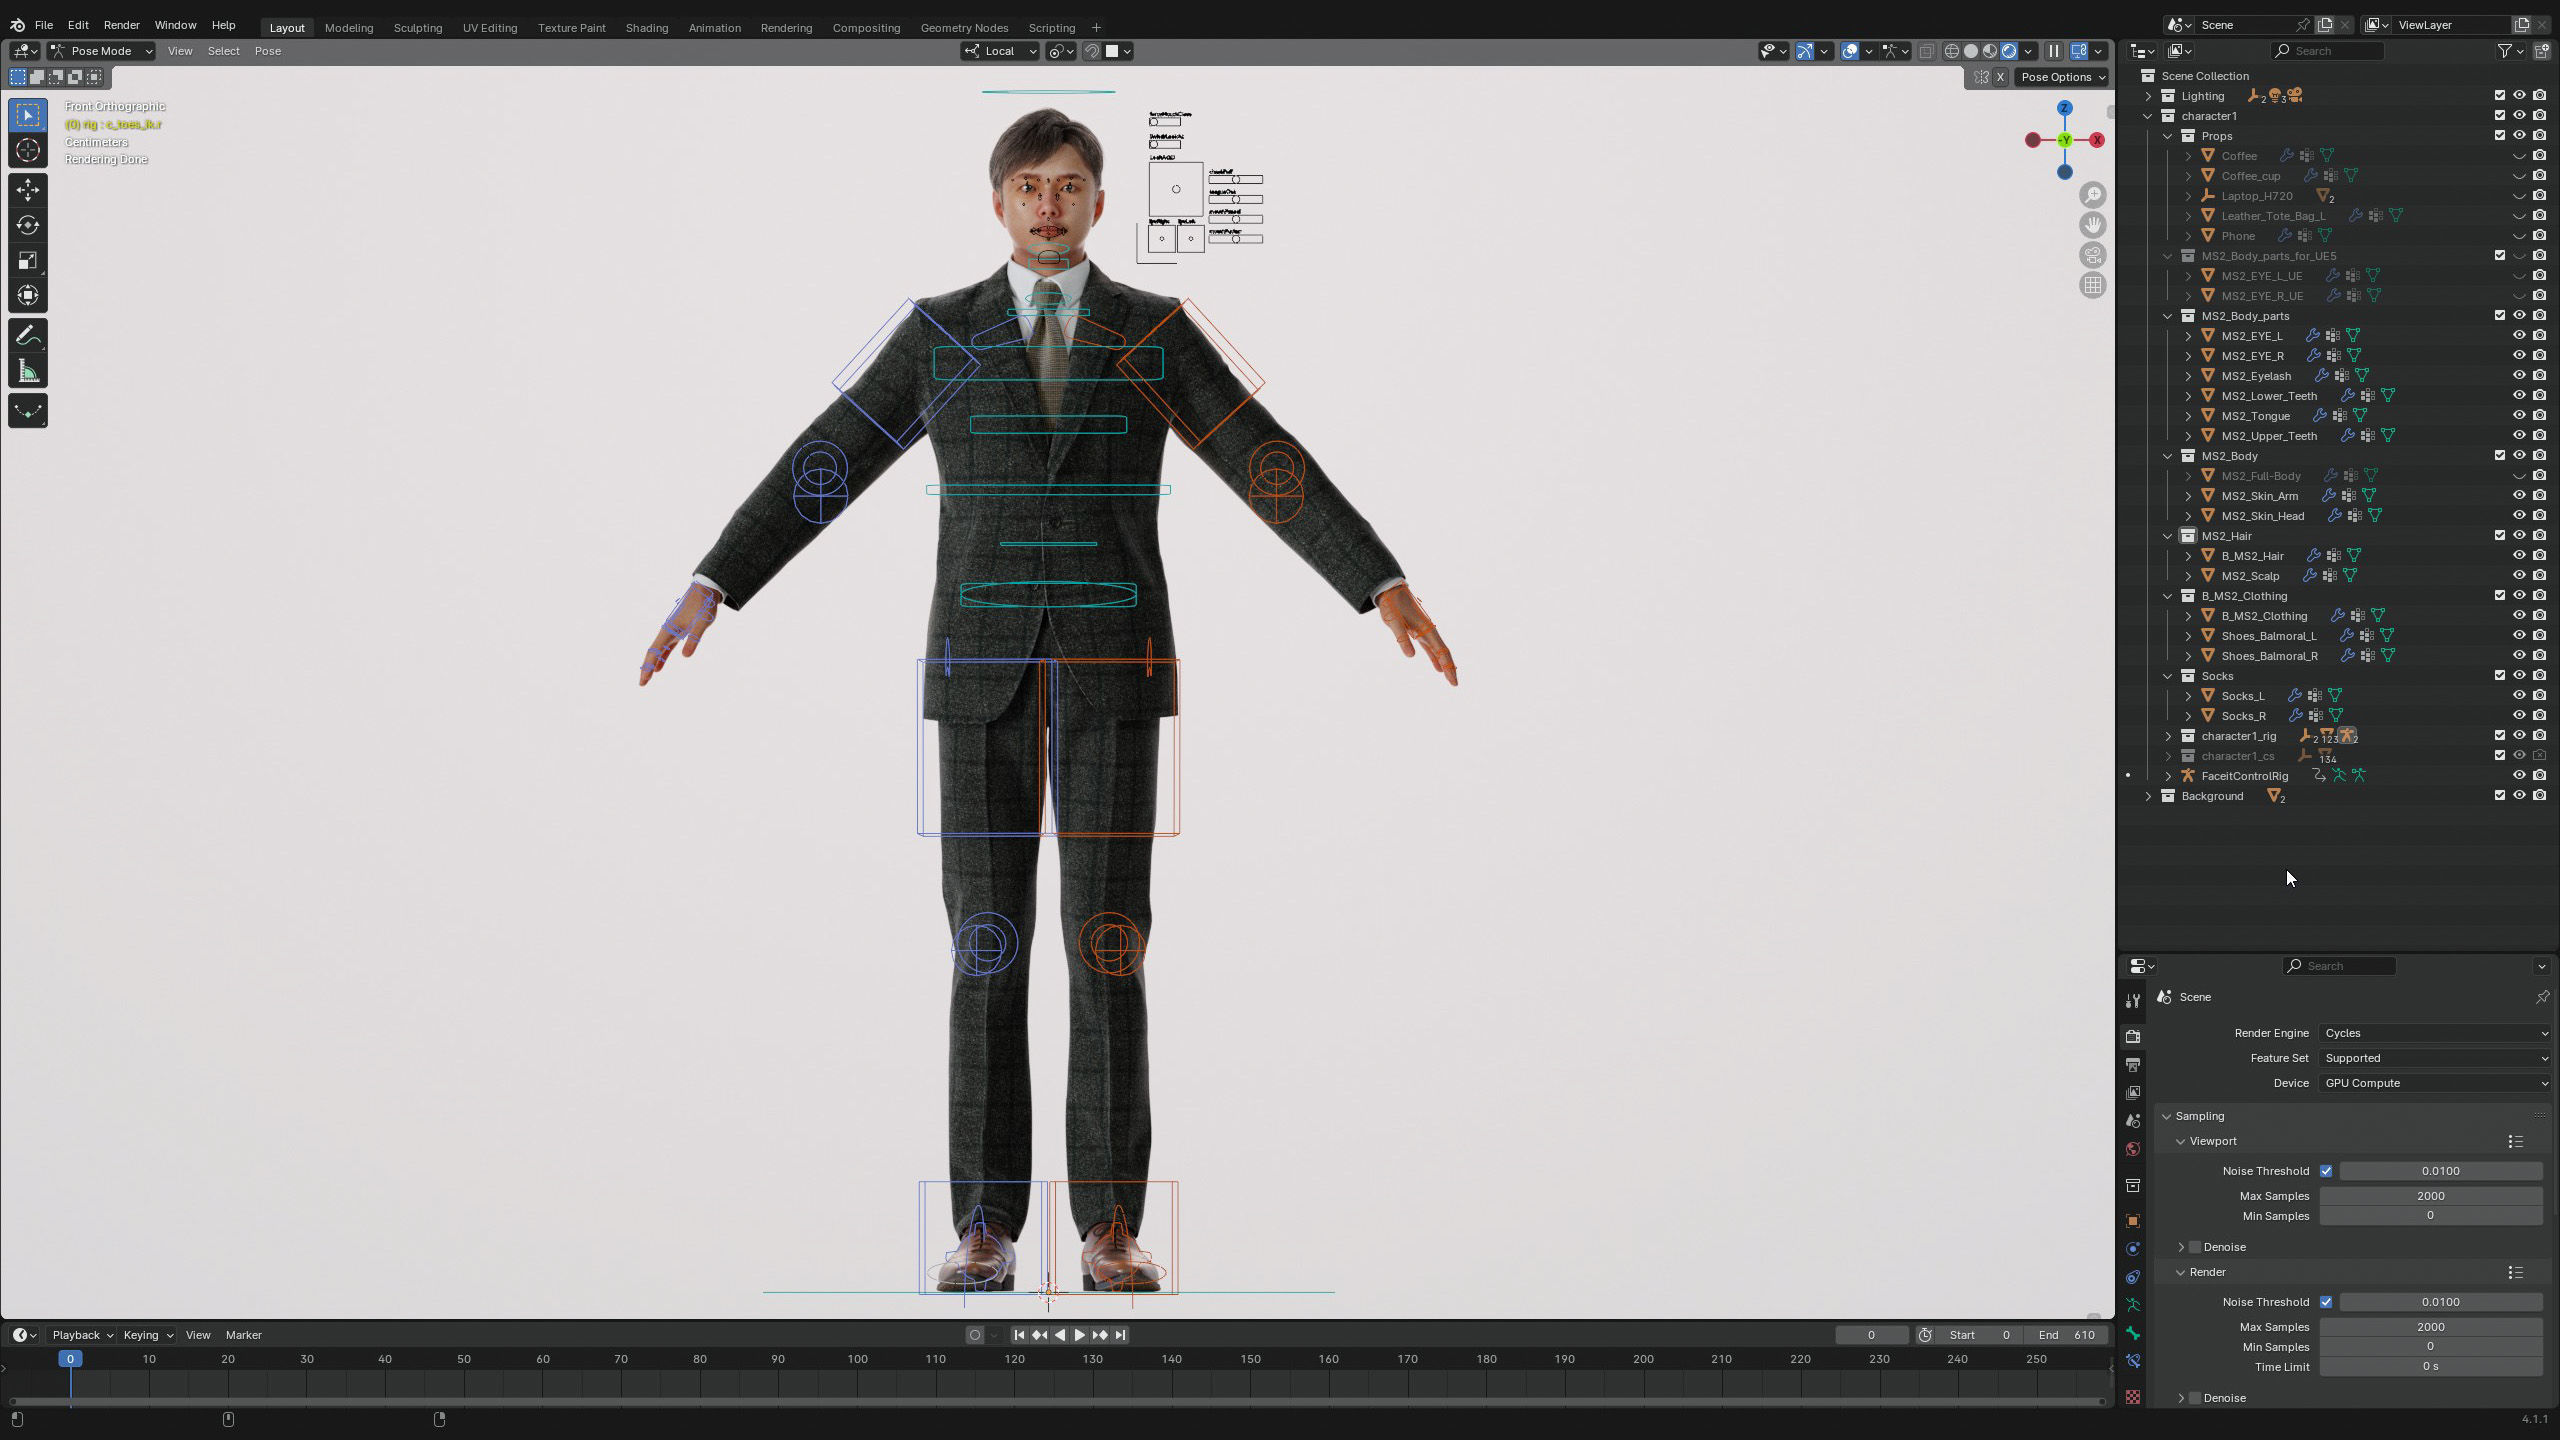Toggle the Lighting collection exclude checkbox
The width and height of the screenshot is (2560, 1440).
click(x=2500, y=96)
